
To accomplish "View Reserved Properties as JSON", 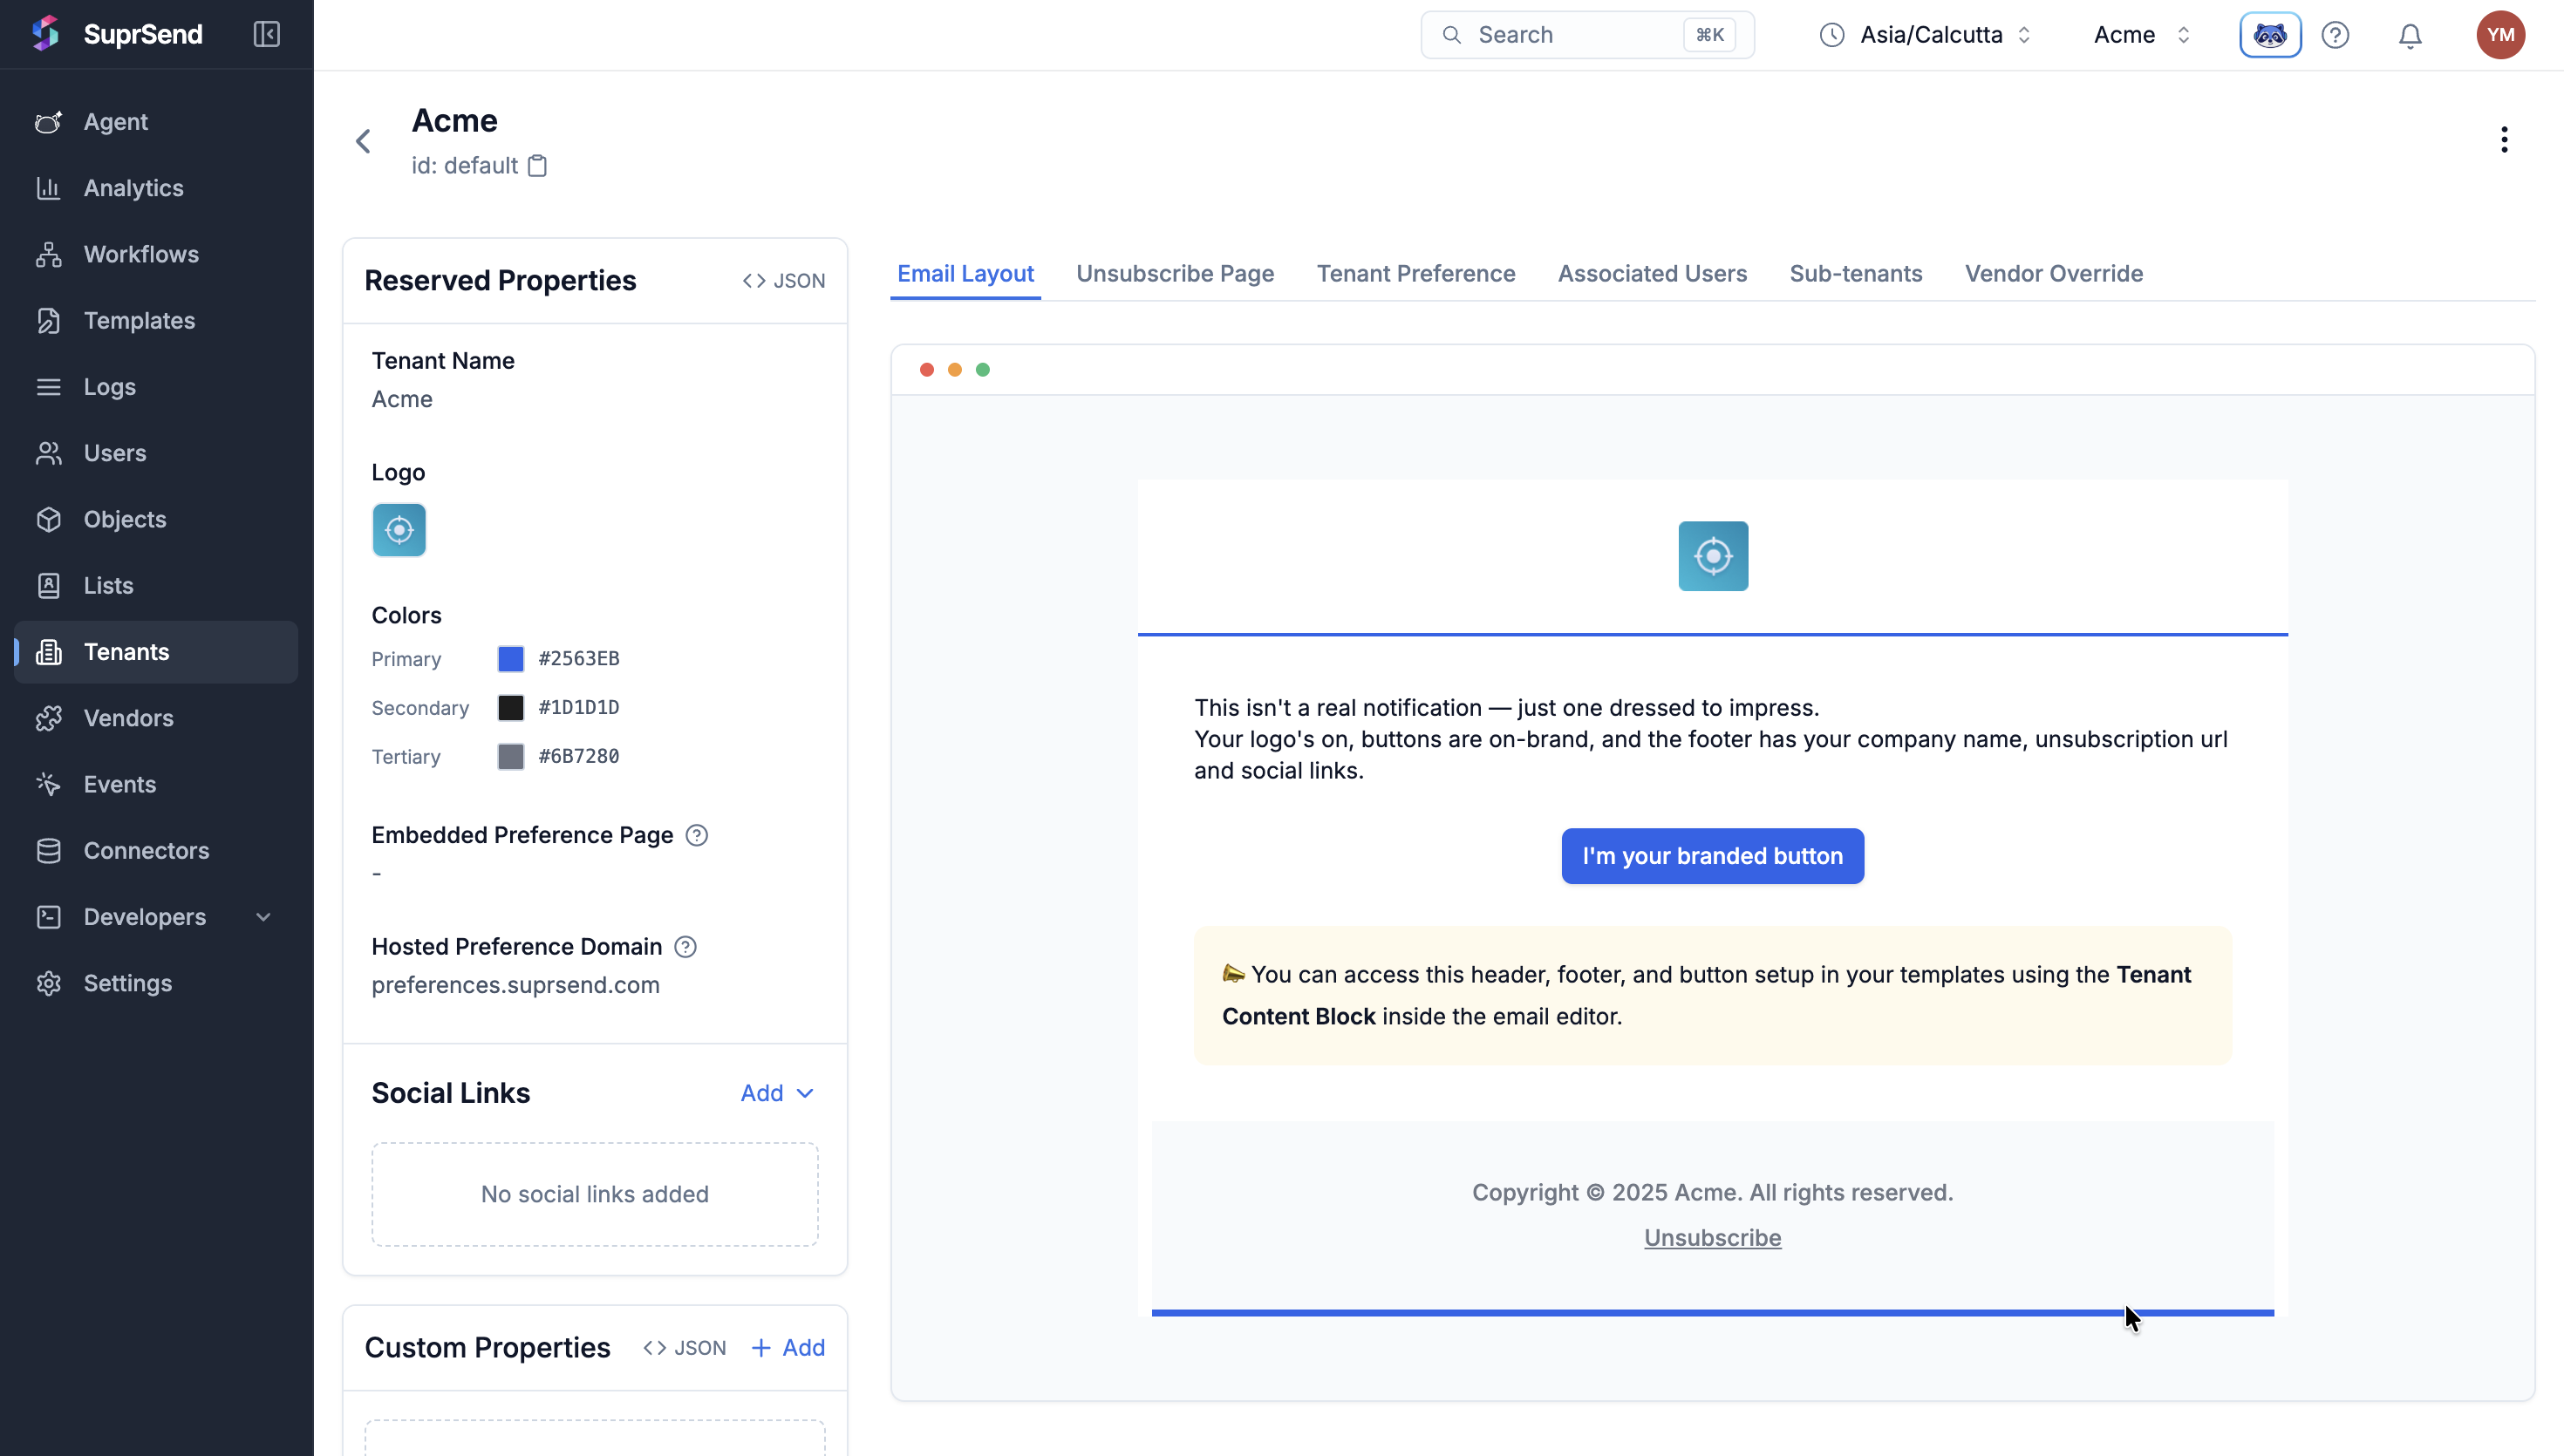I will [784, 281].
